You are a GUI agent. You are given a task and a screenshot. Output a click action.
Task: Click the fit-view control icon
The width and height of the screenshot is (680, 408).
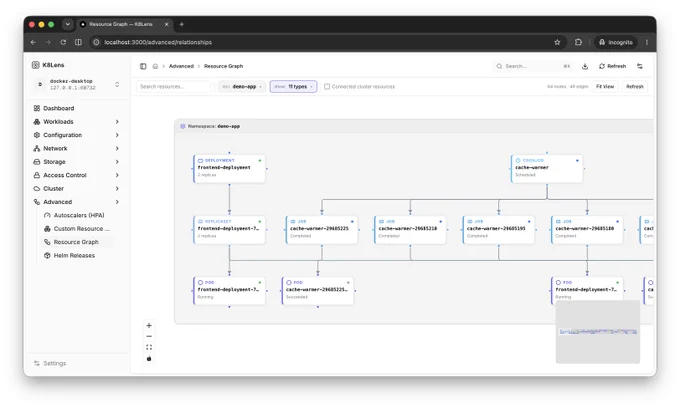click(149, 348)
